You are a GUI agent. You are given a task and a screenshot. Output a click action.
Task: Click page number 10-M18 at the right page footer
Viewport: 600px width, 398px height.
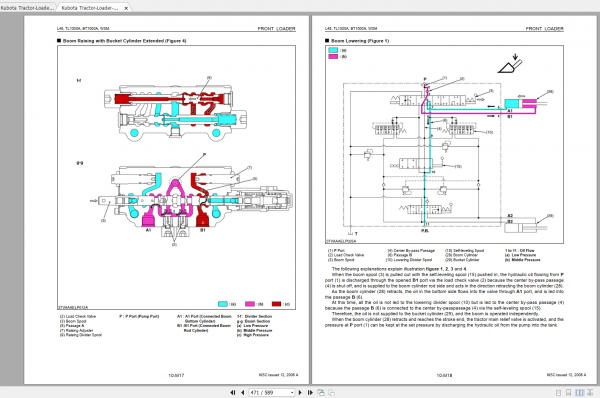click(x=444, y=375)
